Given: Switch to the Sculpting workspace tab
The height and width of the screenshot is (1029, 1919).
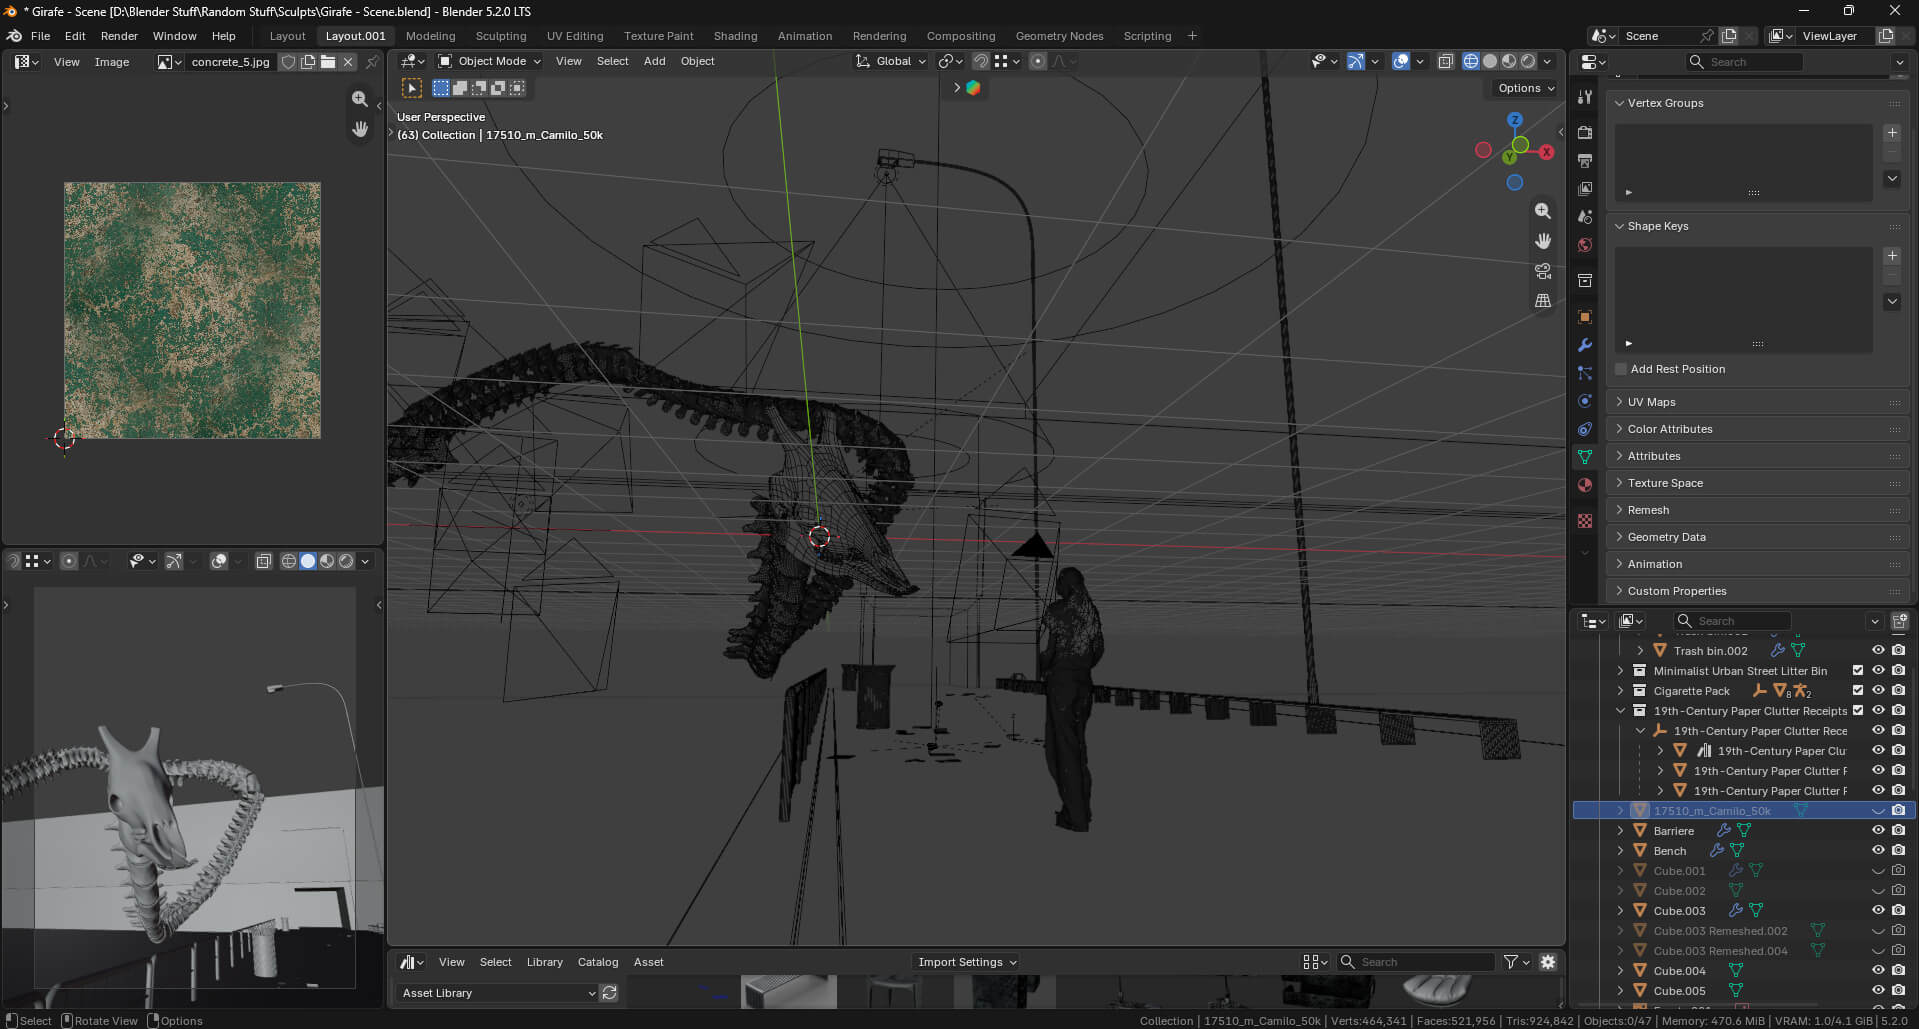Looking at the screenshot, I should click(x=501, y=36).
